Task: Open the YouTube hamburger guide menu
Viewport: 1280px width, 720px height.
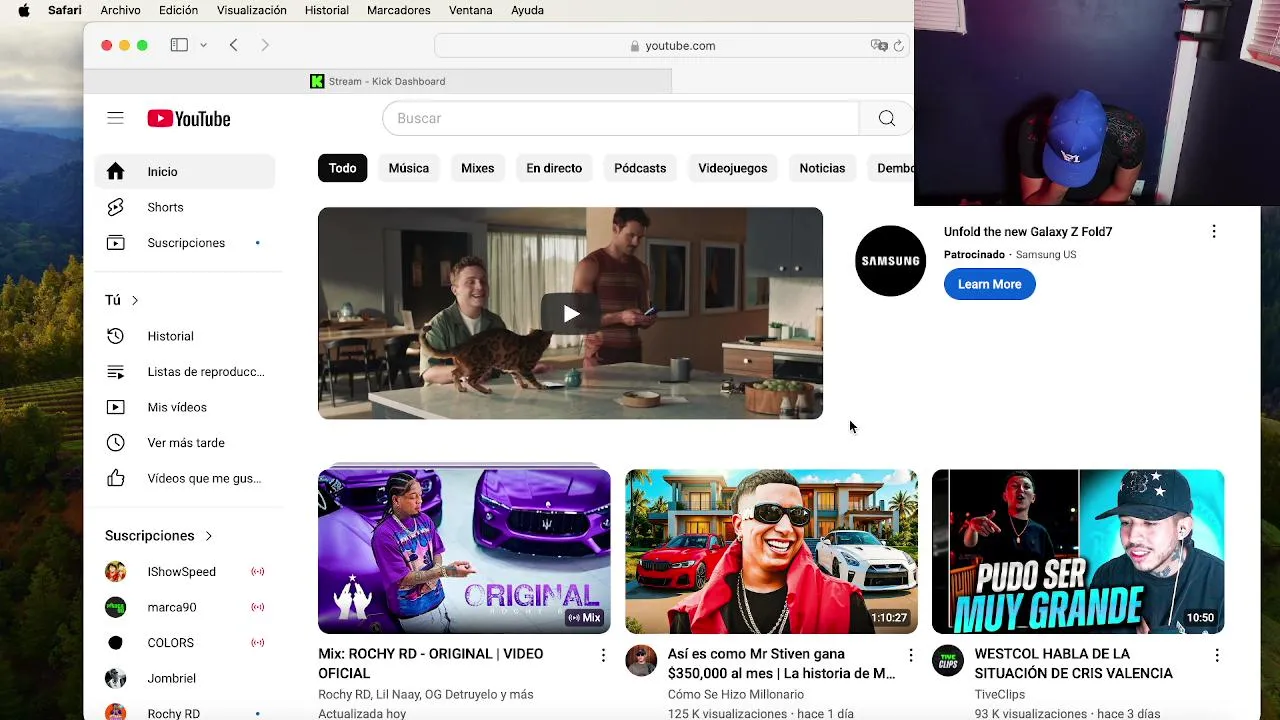Action: [115, 118]
